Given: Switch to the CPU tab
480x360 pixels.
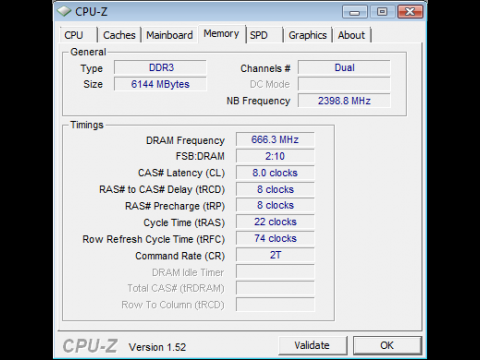Looking at the screenshot, I should point(78,35).
